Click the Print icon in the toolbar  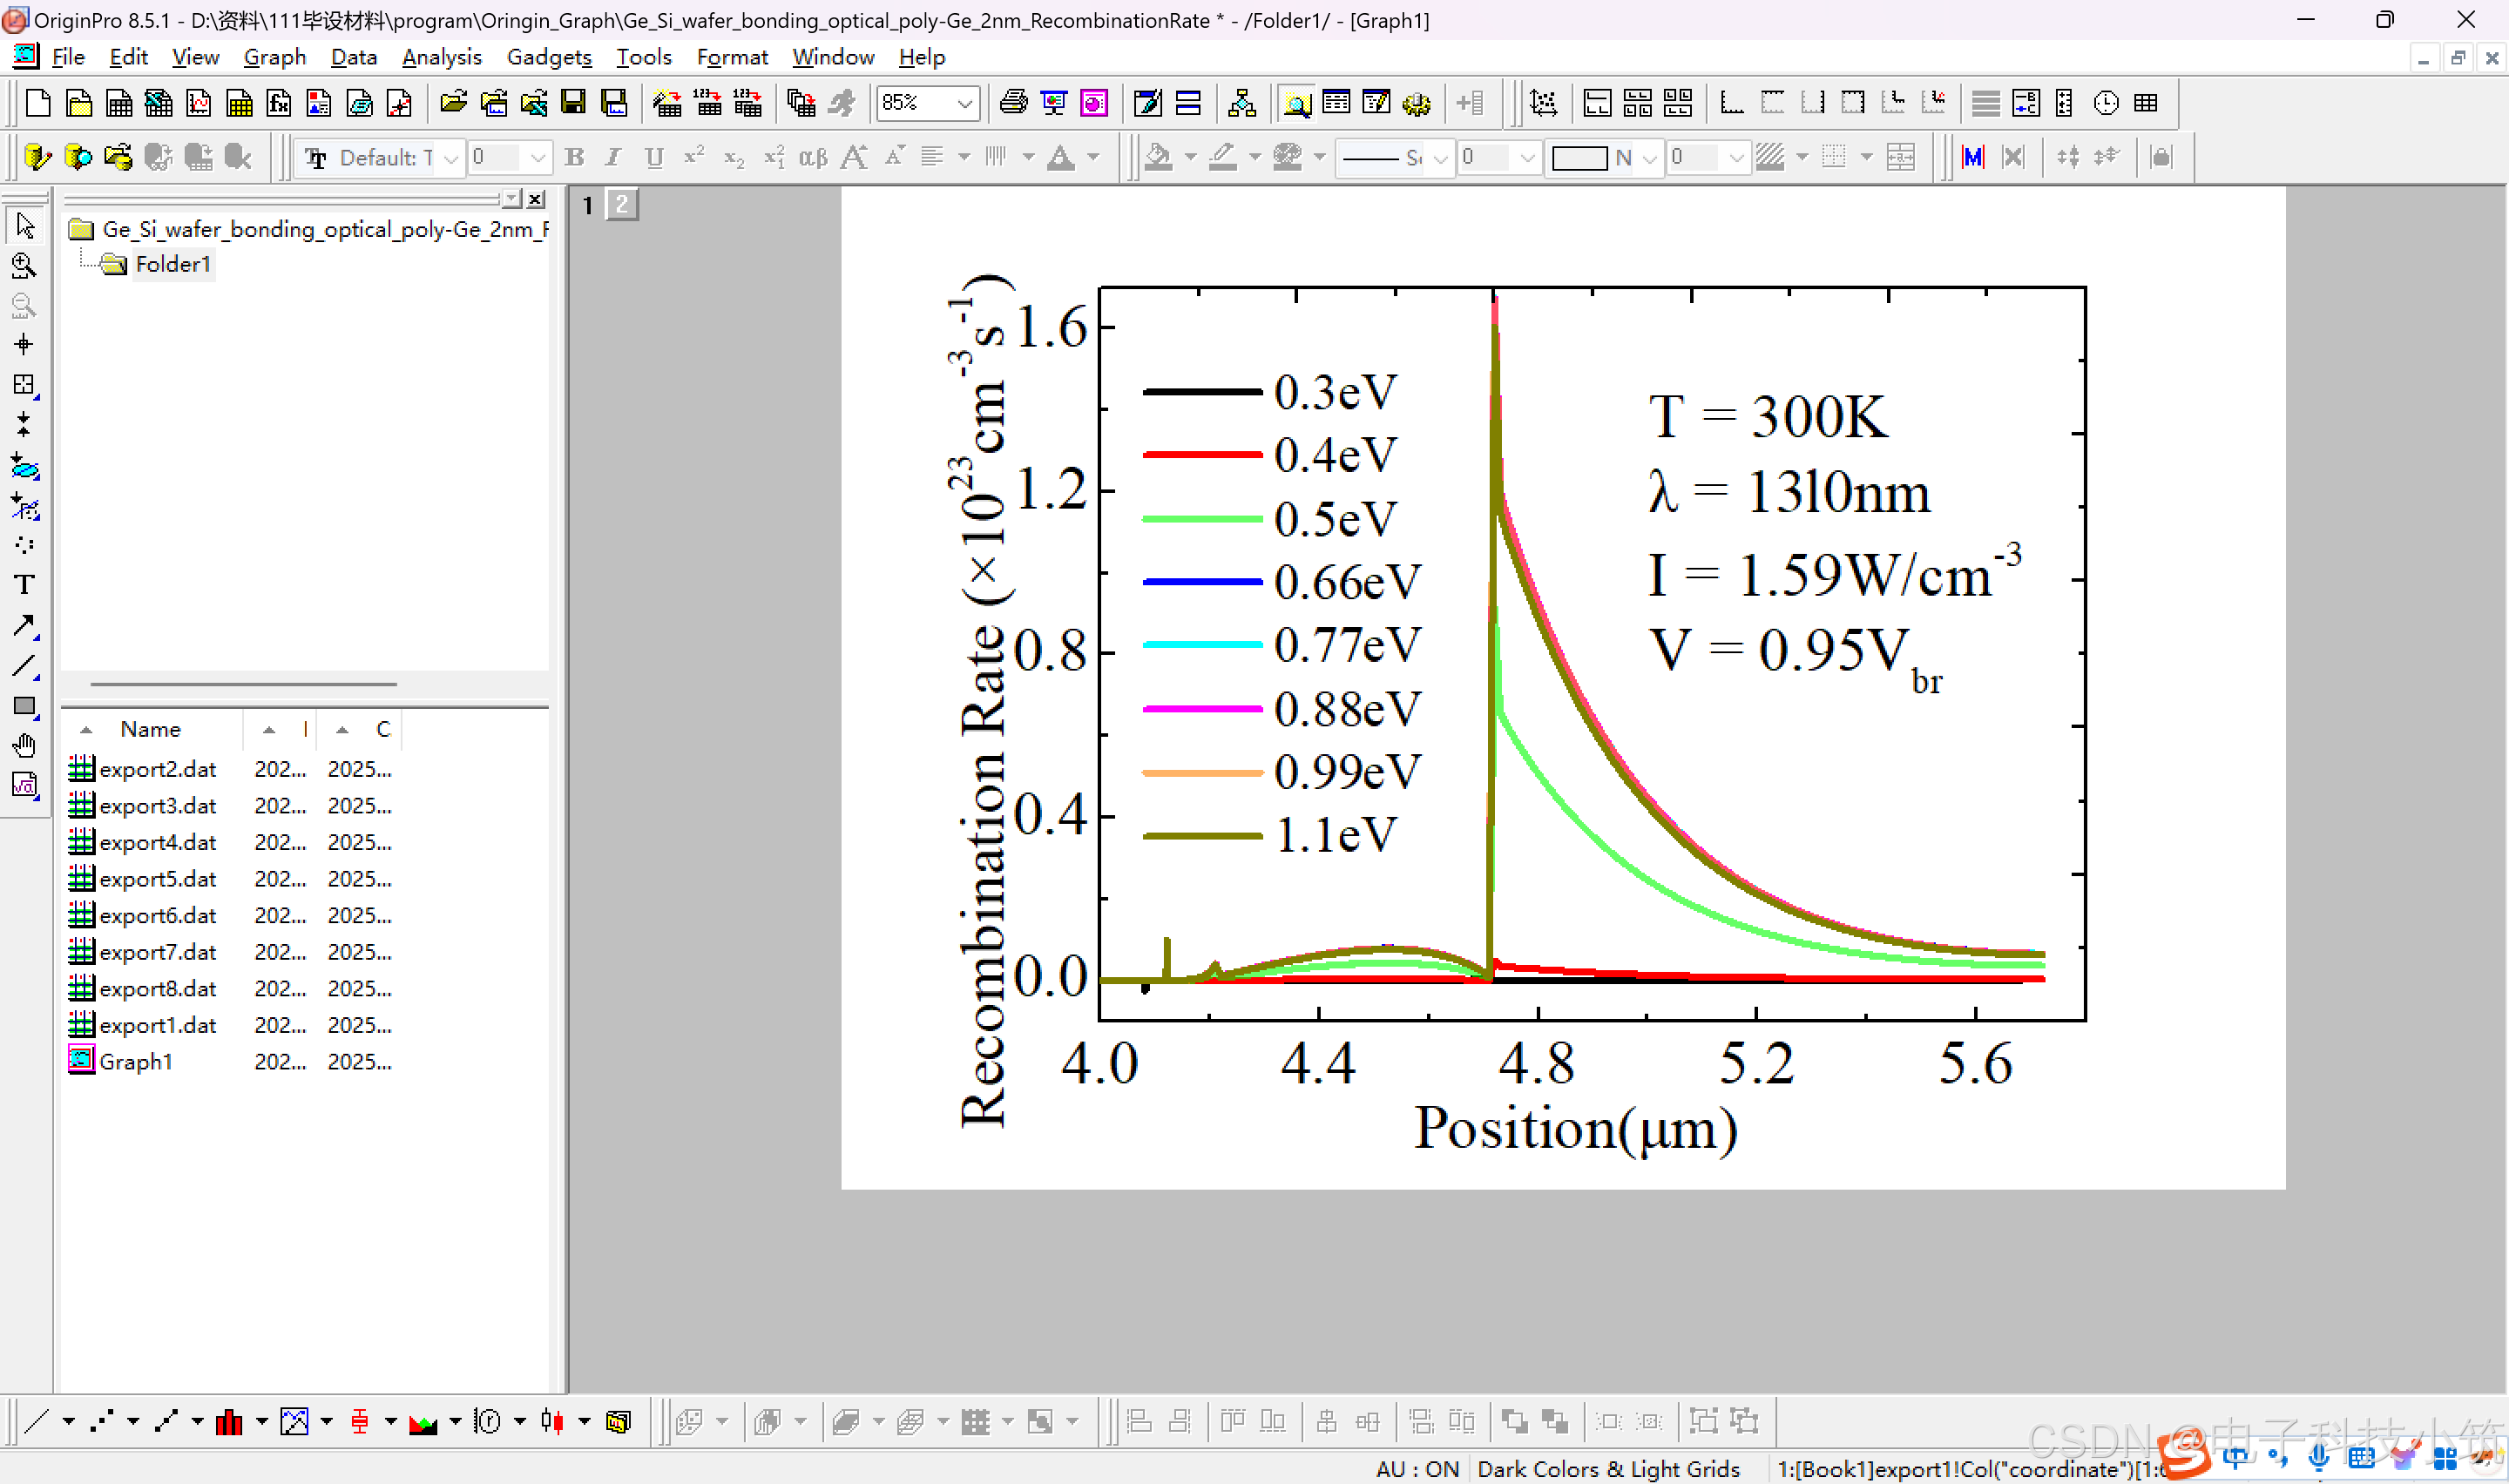click(1013, 103)
